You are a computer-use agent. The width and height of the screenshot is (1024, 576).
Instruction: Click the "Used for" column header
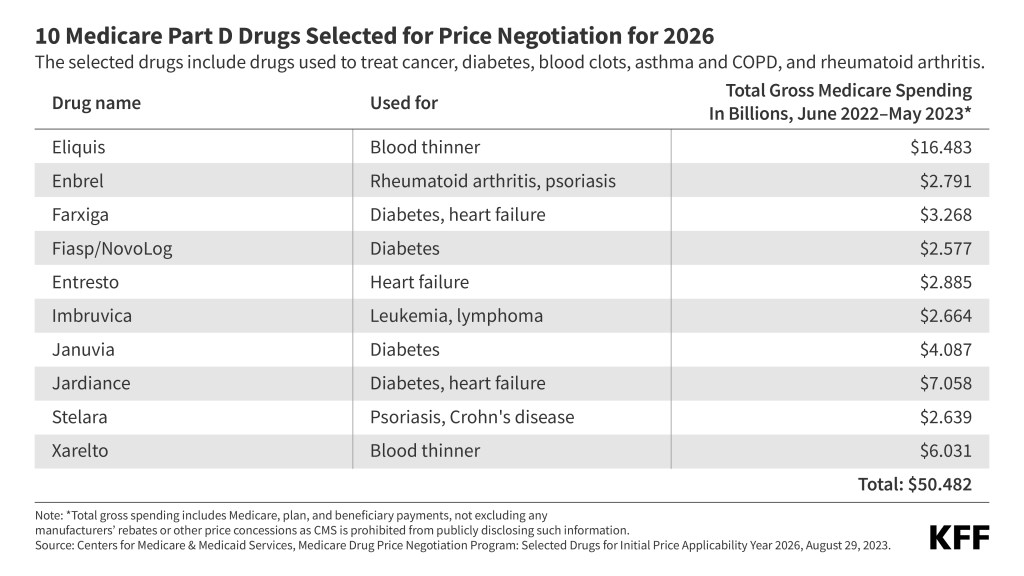click(404, 103)
